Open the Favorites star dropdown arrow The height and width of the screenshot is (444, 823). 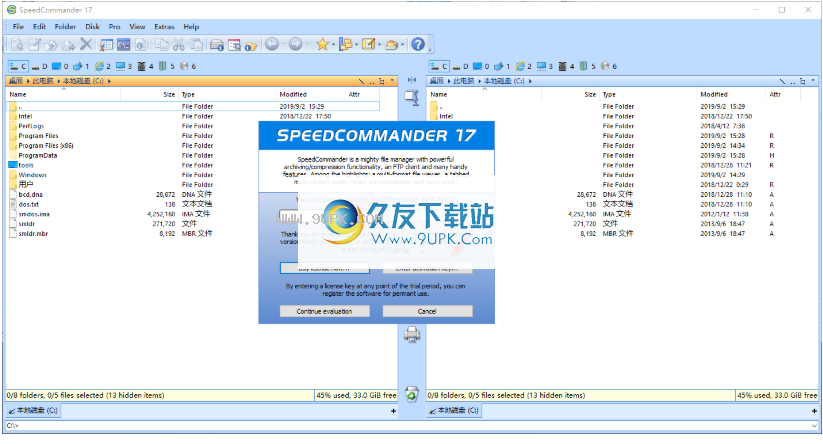pos(333,45)
